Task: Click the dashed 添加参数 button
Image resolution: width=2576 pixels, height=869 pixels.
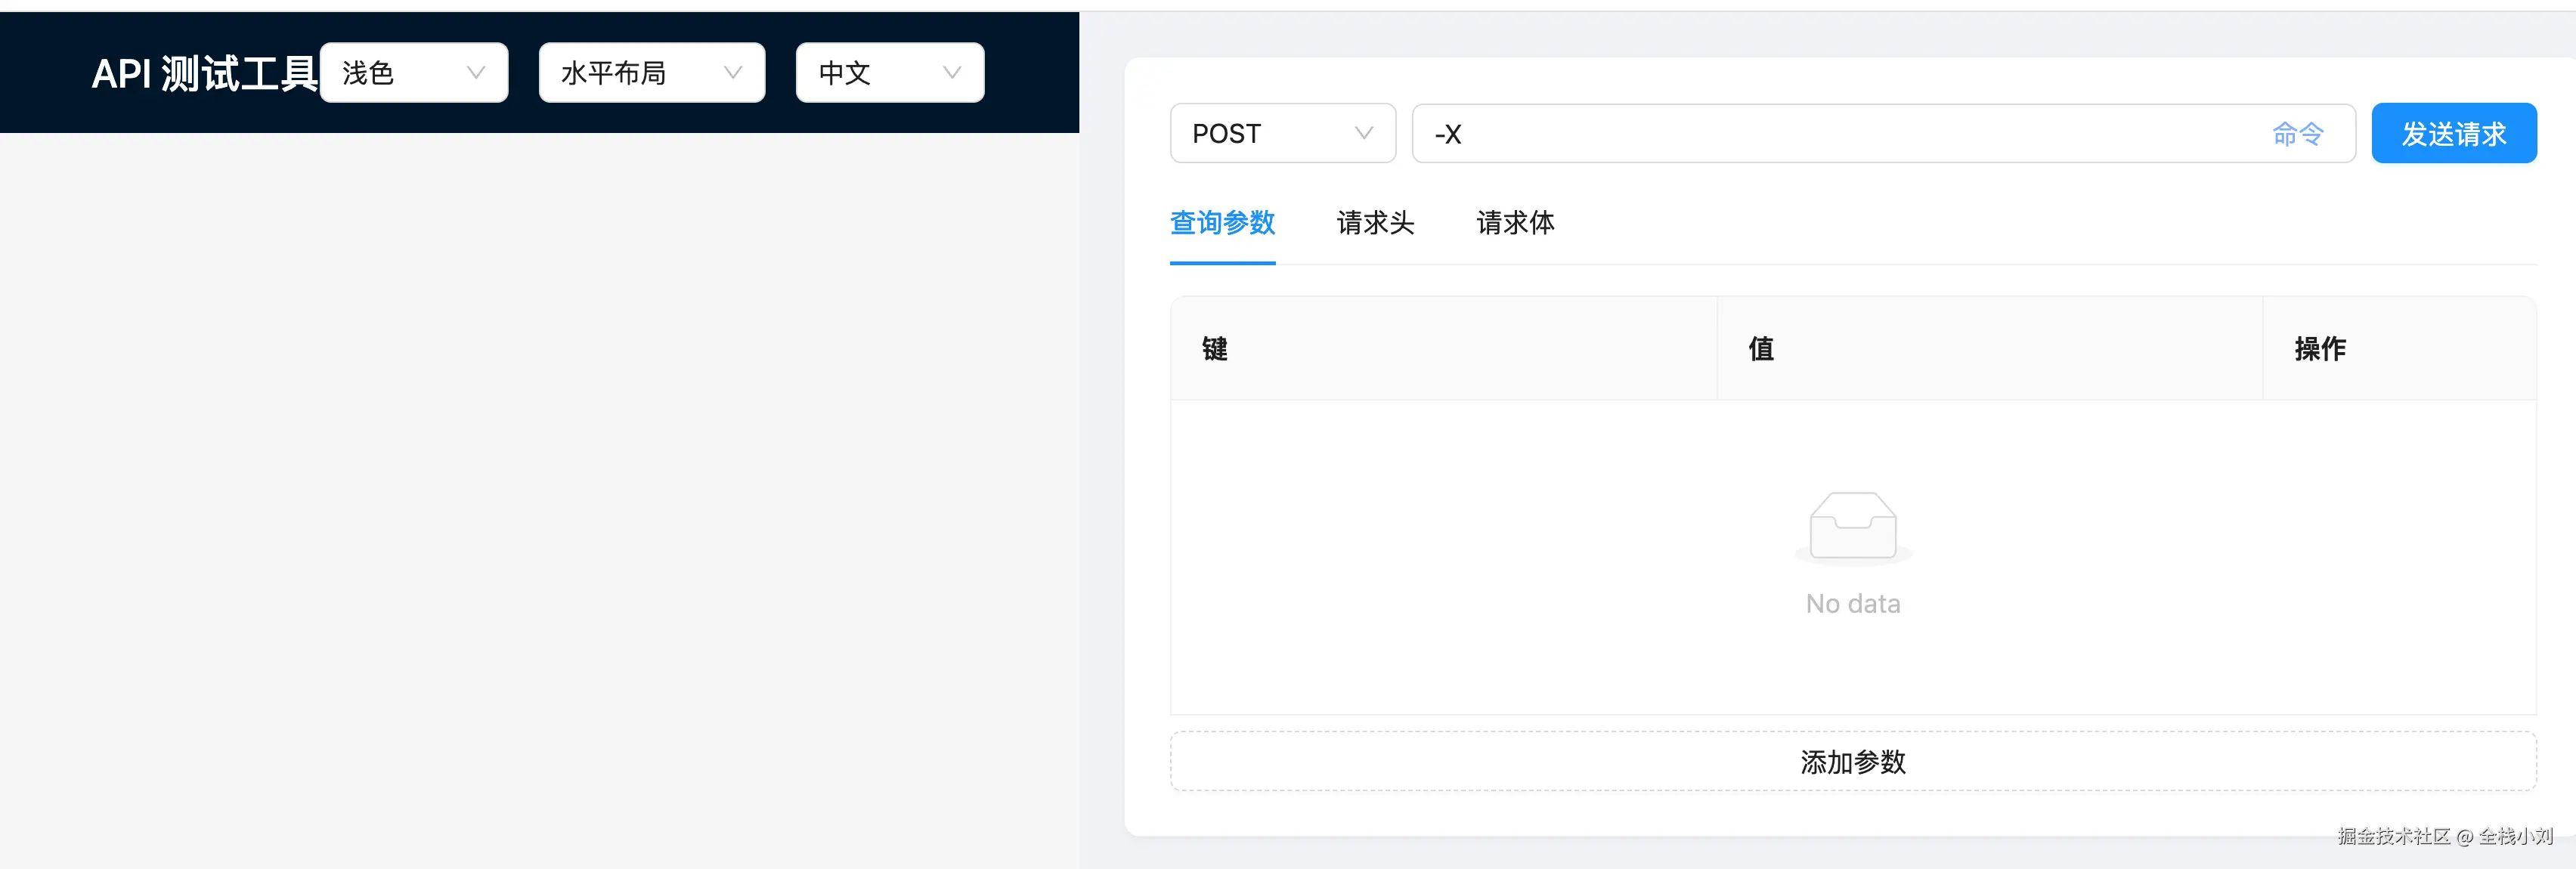Action: coord(1852,762)
